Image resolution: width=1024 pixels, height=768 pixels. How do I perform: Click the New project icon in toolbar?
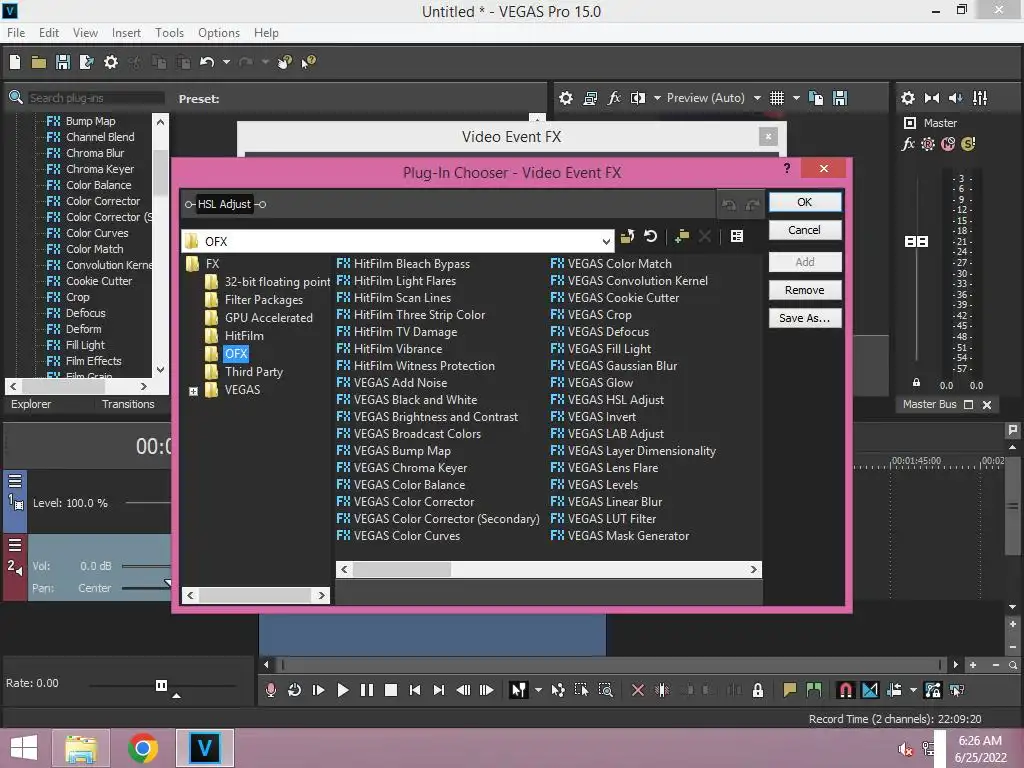[15, 62]
